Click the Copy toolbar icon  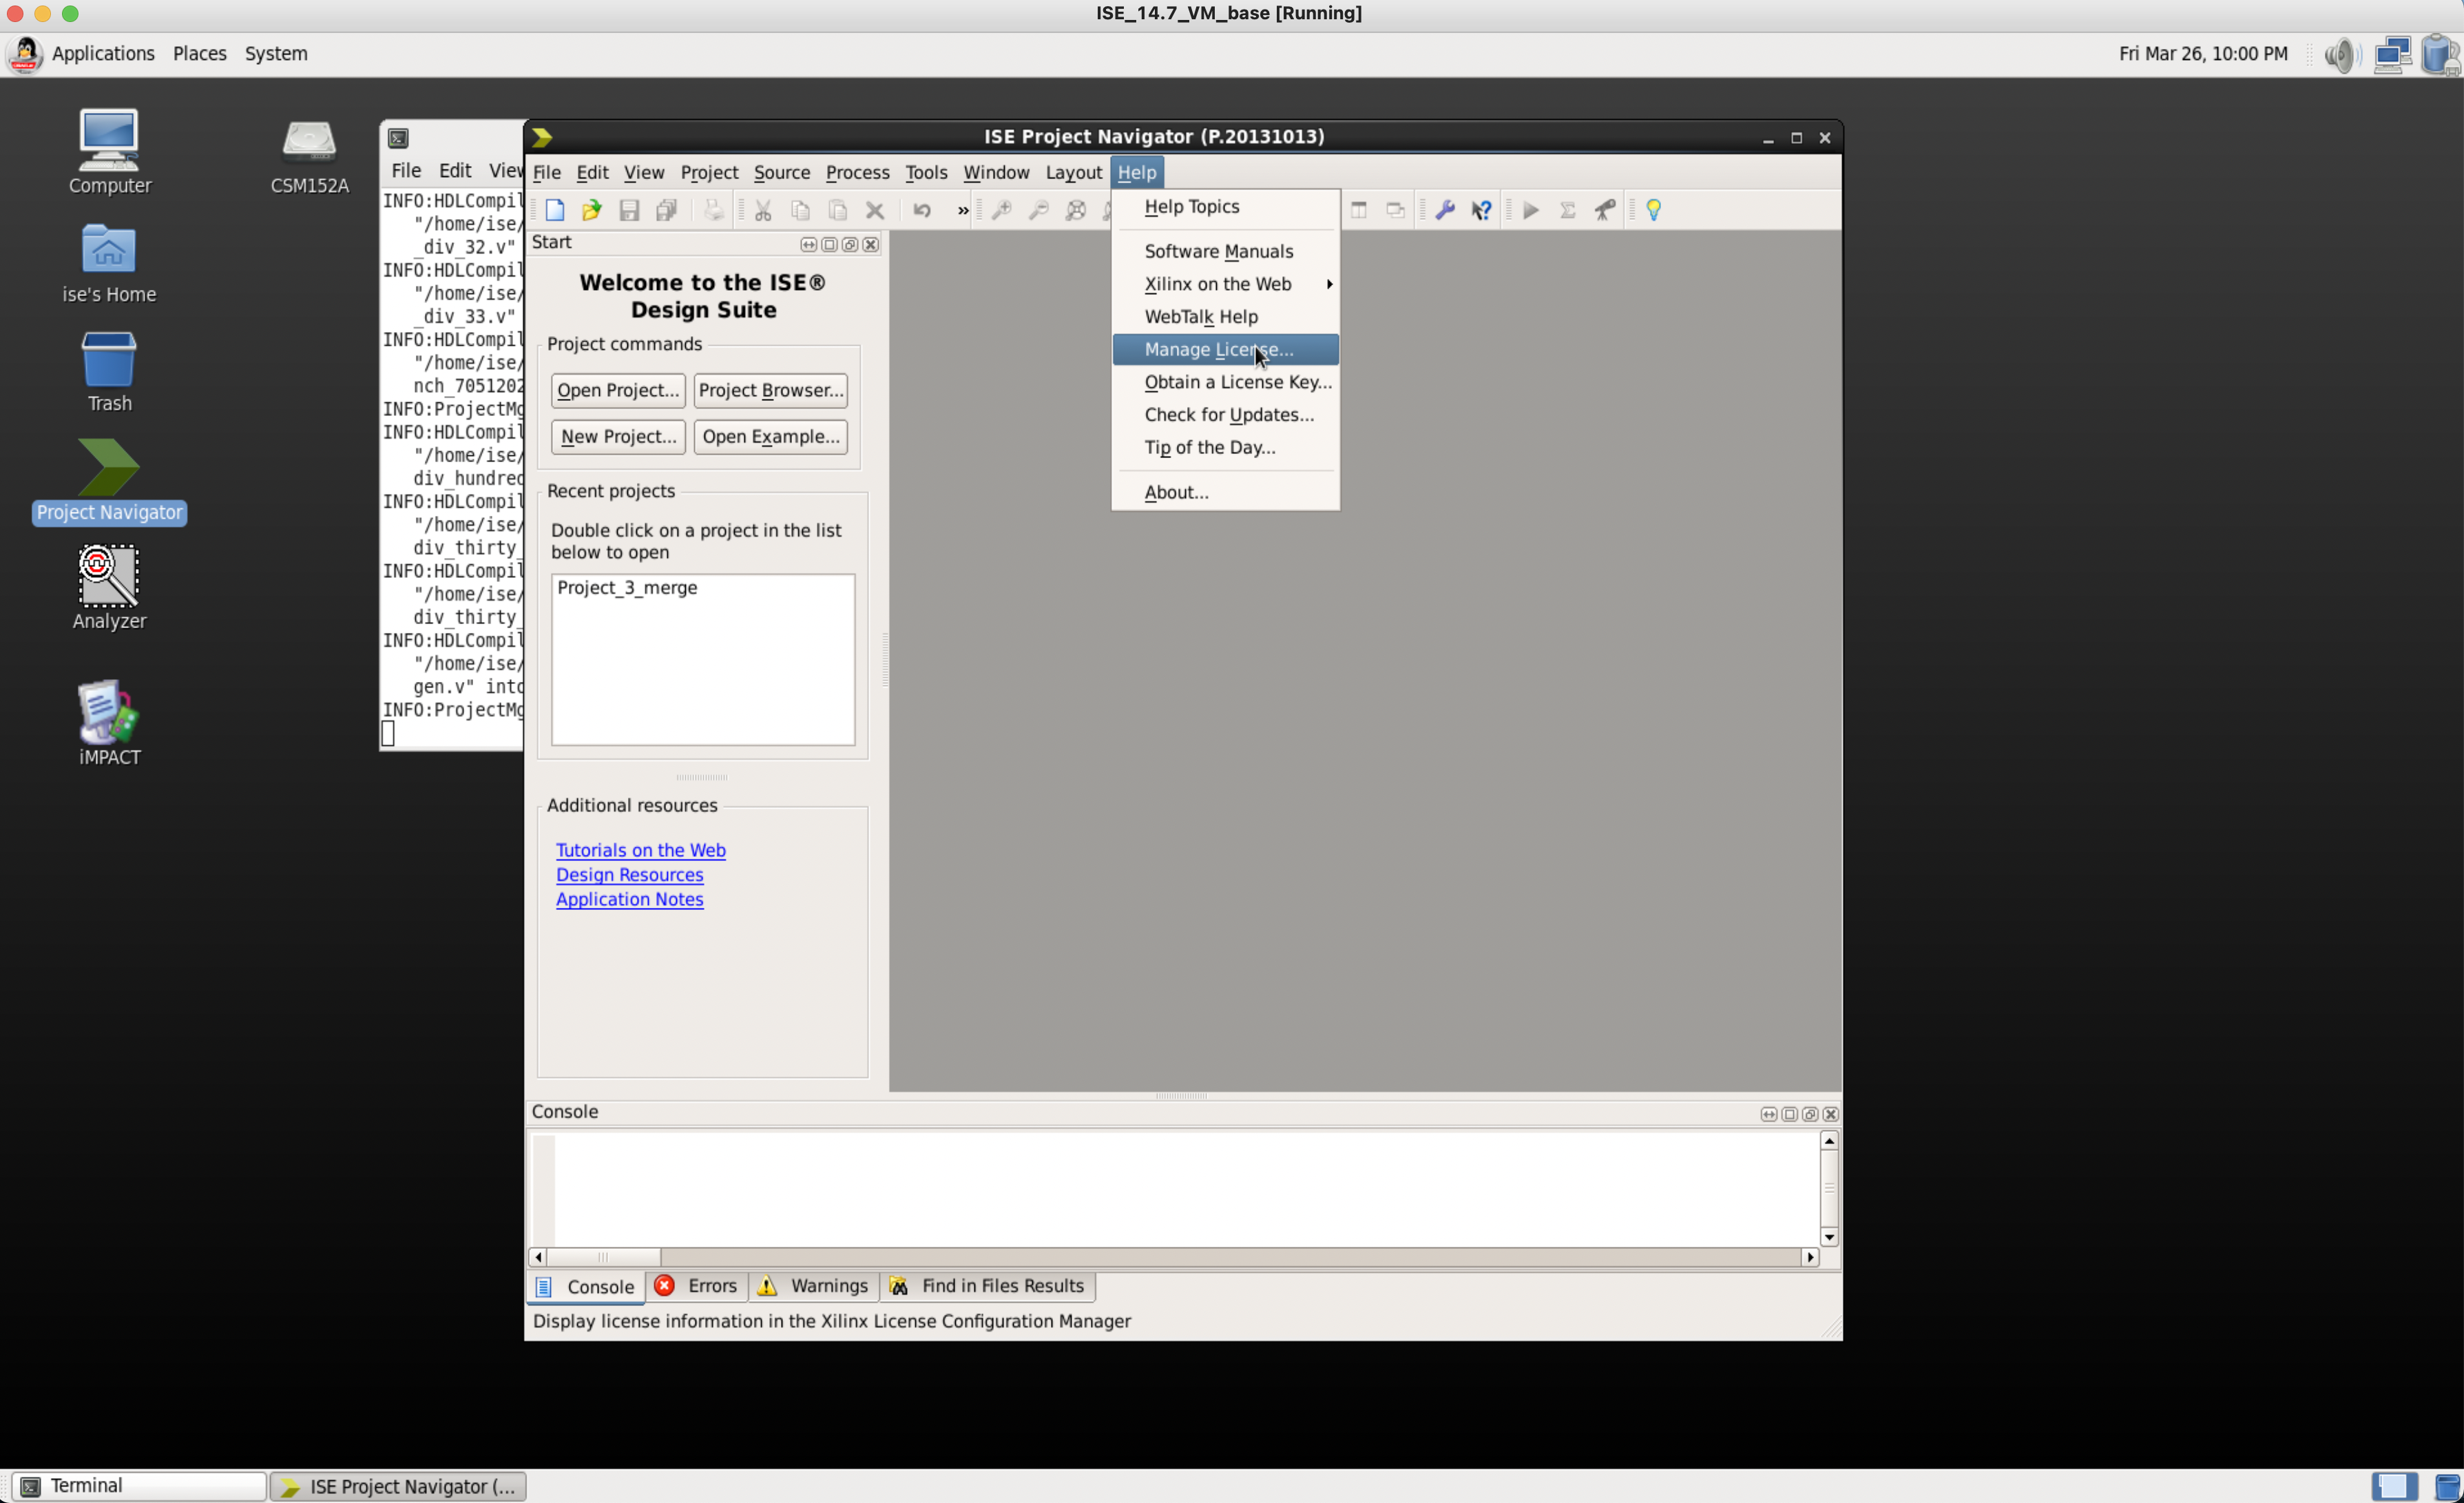click(800, 210)
